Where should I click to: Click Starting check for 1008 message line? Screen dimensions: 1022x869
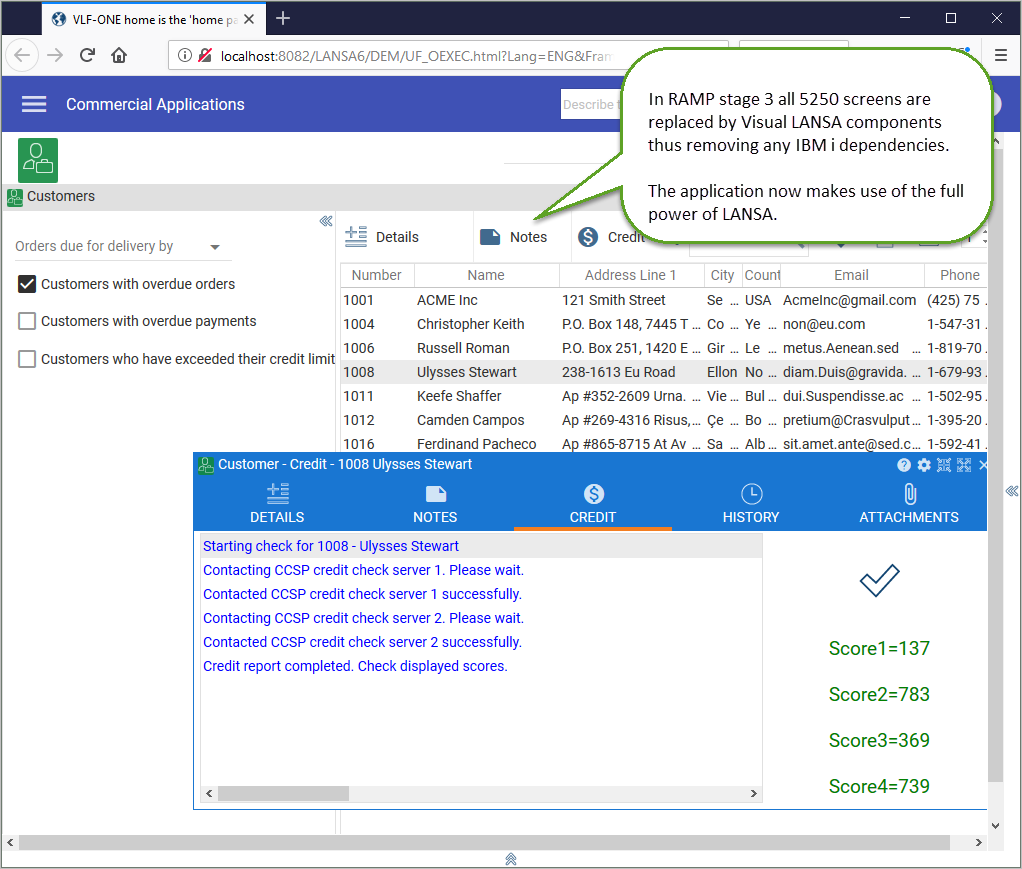(481, 546)
